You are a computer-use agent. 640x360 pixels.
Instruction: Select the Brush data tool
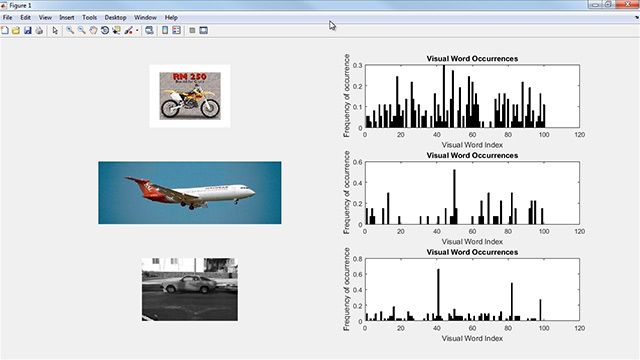[x=129, y=31]
